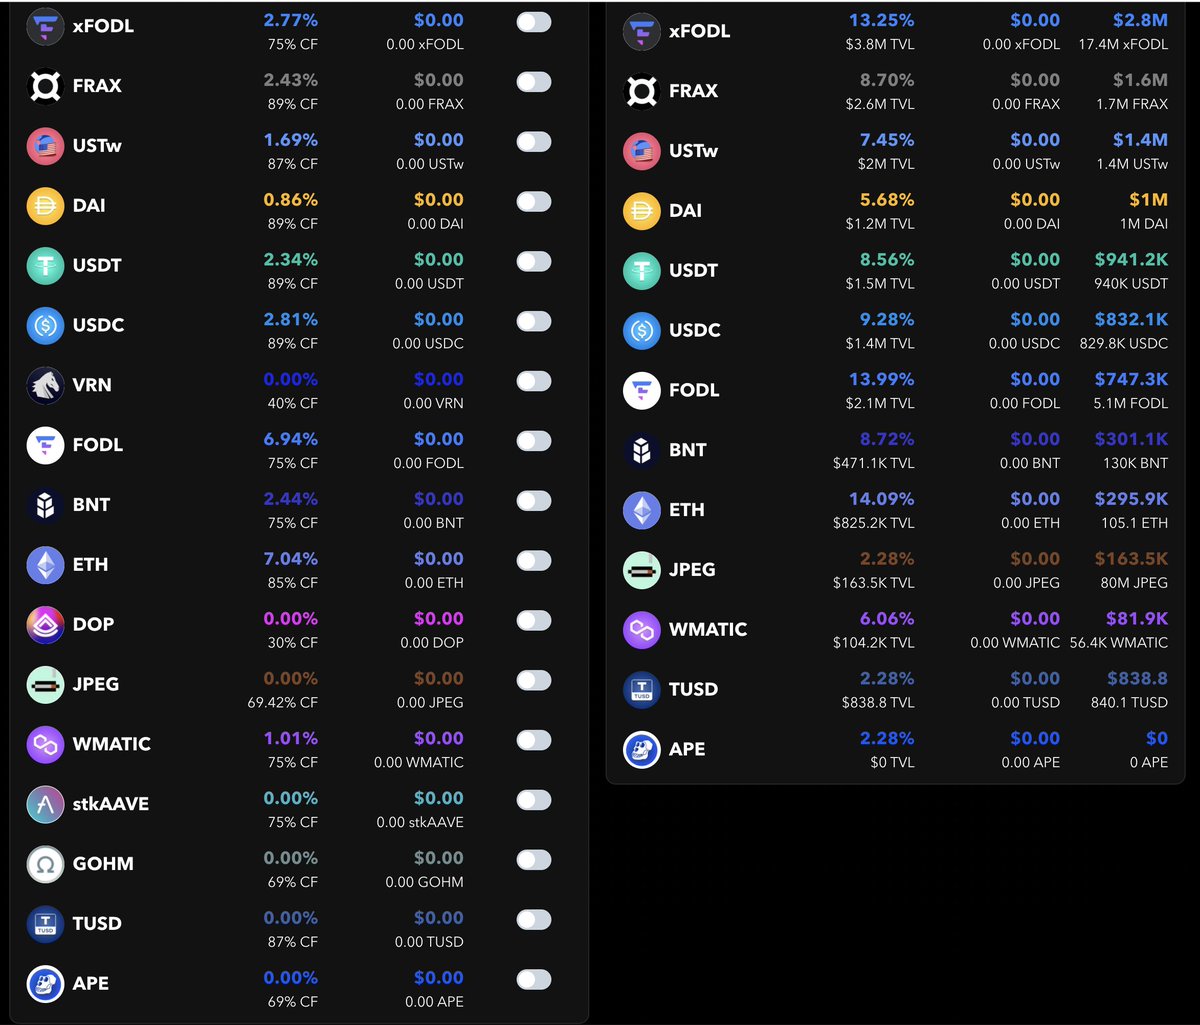Click the APE icon in left panel
Viewport: 1200px width, 1025px height.
[45, 984]
